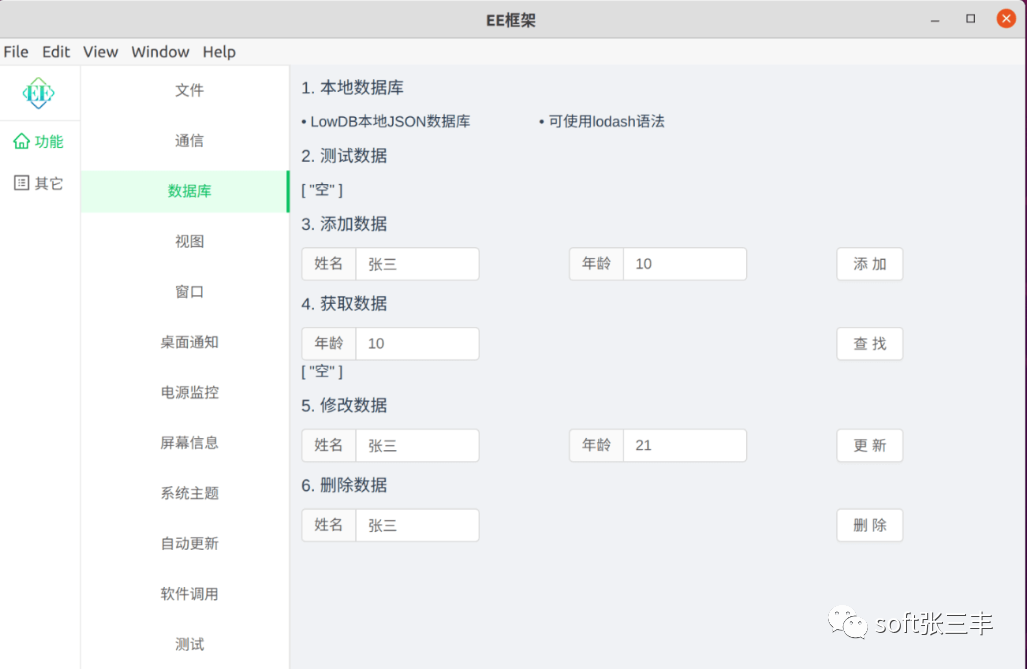Select the 系统主题 sidebar item
Screen dimensions: 1027x669
[189, 493]
